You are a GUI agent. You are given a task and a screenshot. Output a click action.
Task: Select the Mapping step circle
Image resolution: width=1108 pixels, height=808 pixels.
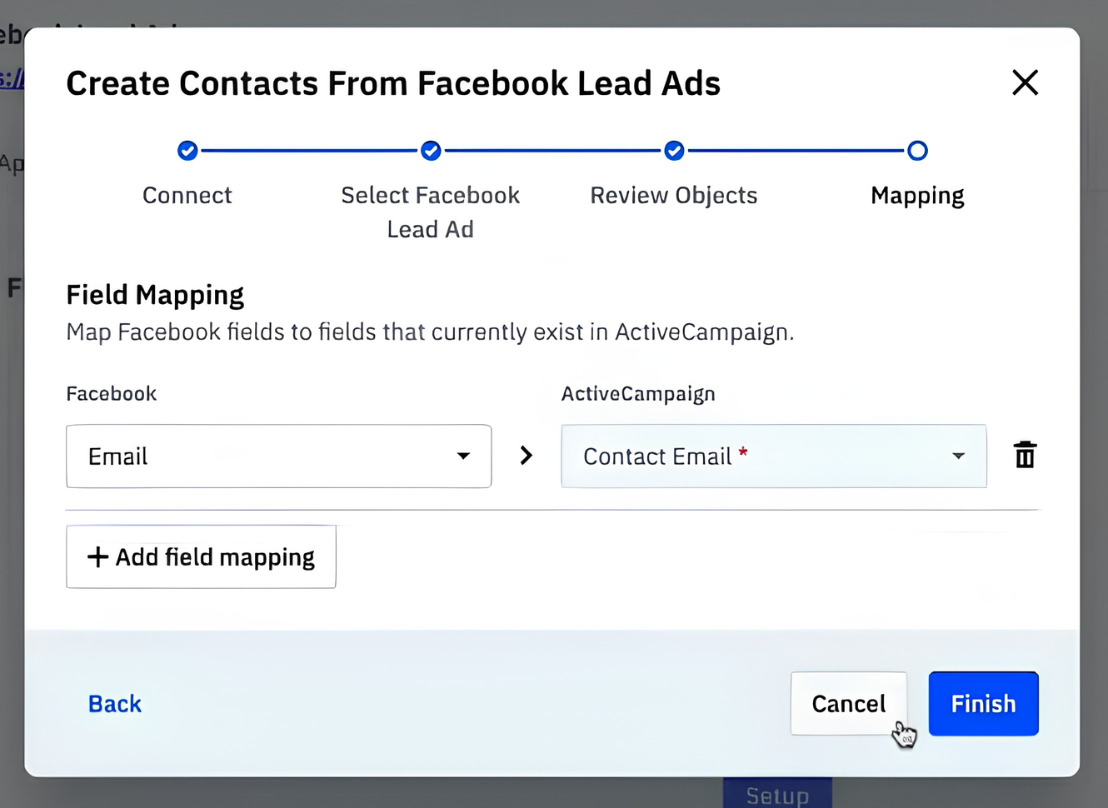tap(917, 151)
